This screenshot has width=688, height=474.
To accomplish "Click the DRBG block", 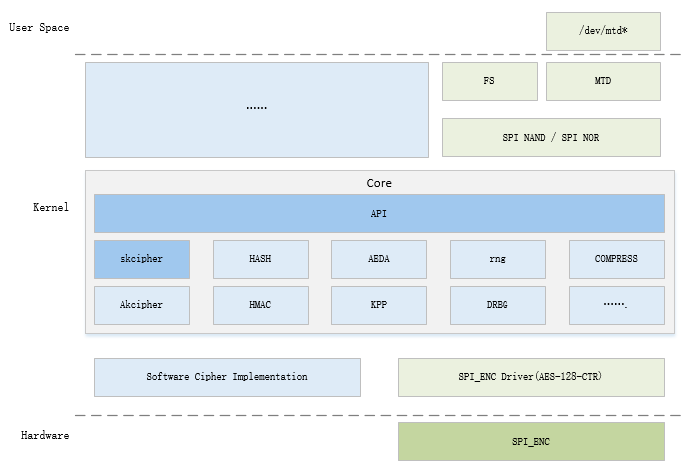I will coord(497,305).
